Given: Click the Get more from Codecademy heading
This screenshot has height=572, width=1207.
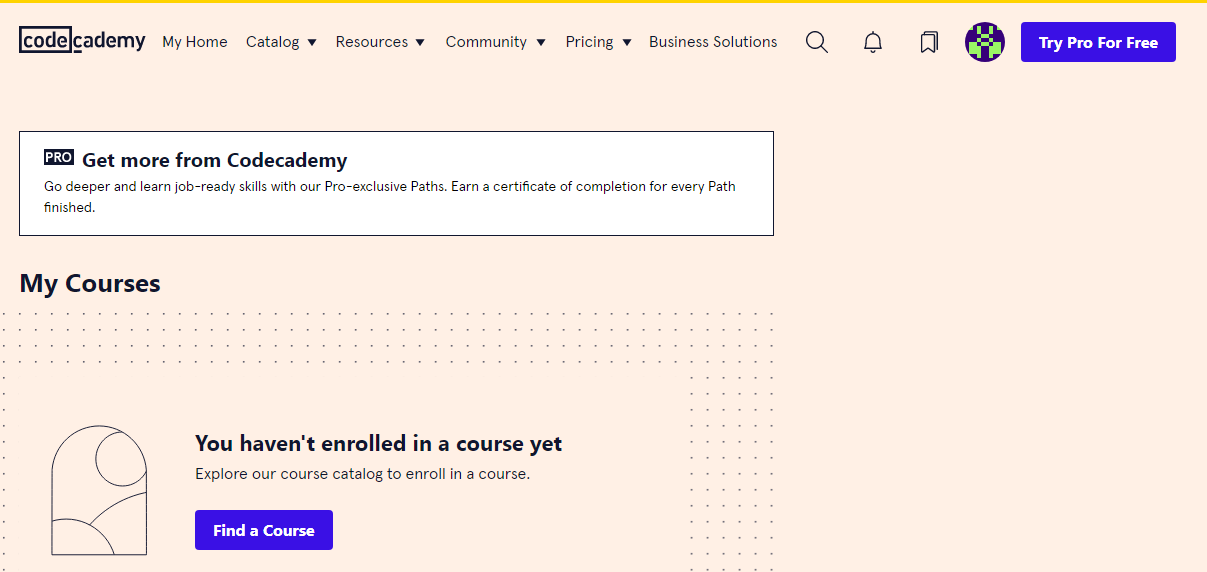Looking at the screenshot, I should 214,160.
